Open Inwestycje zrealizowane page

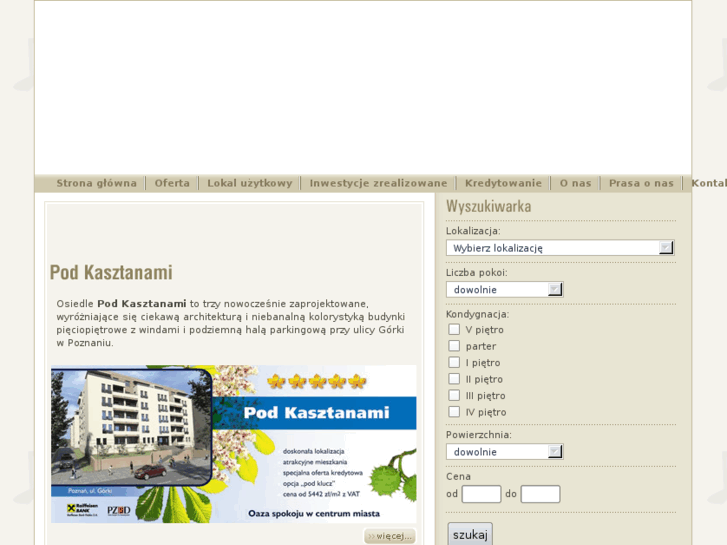pos(378,183)
